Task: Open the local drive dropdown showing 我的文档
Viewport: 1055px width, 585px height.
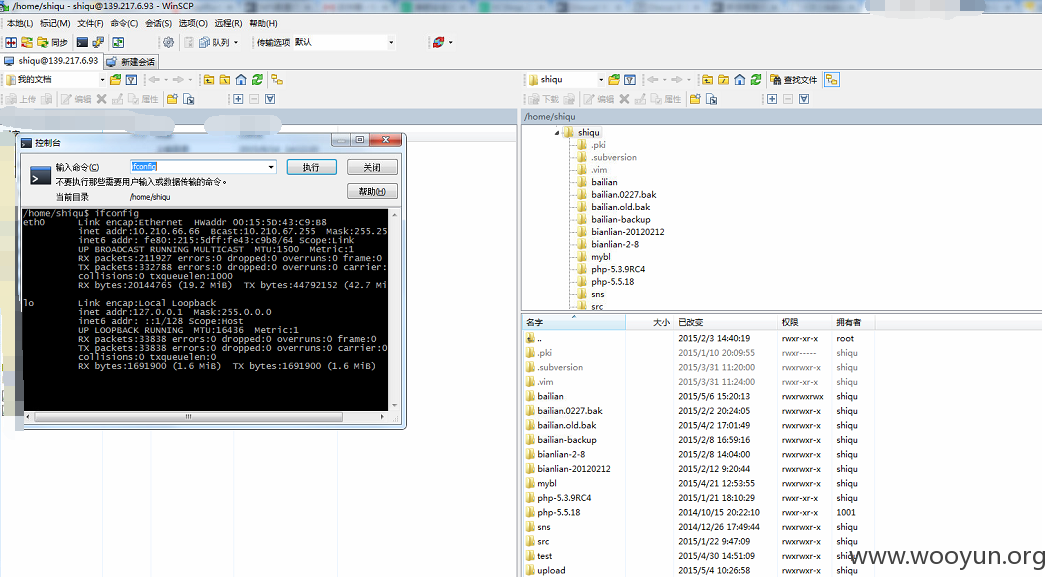Action: coord(55,79)
